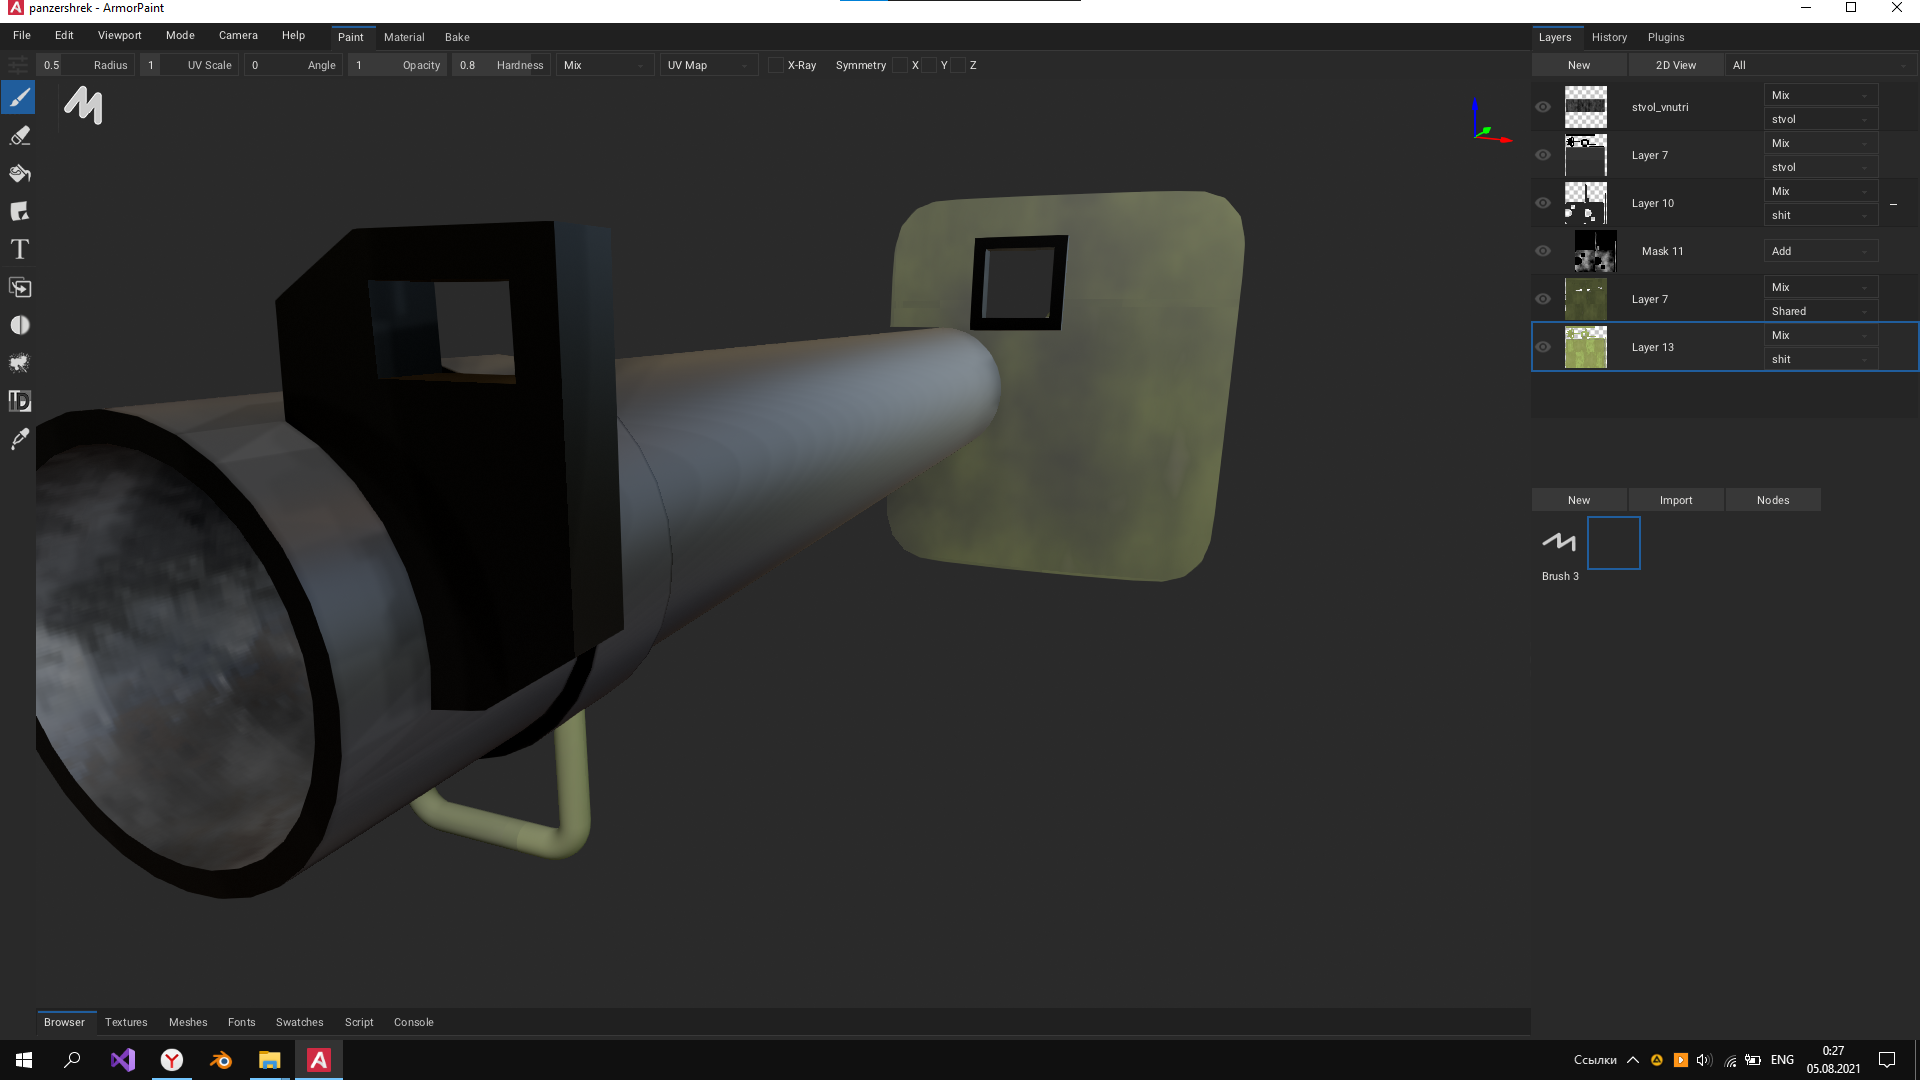
Task: Select the Color Picker eyedropper tool
Action: [19, 440]
